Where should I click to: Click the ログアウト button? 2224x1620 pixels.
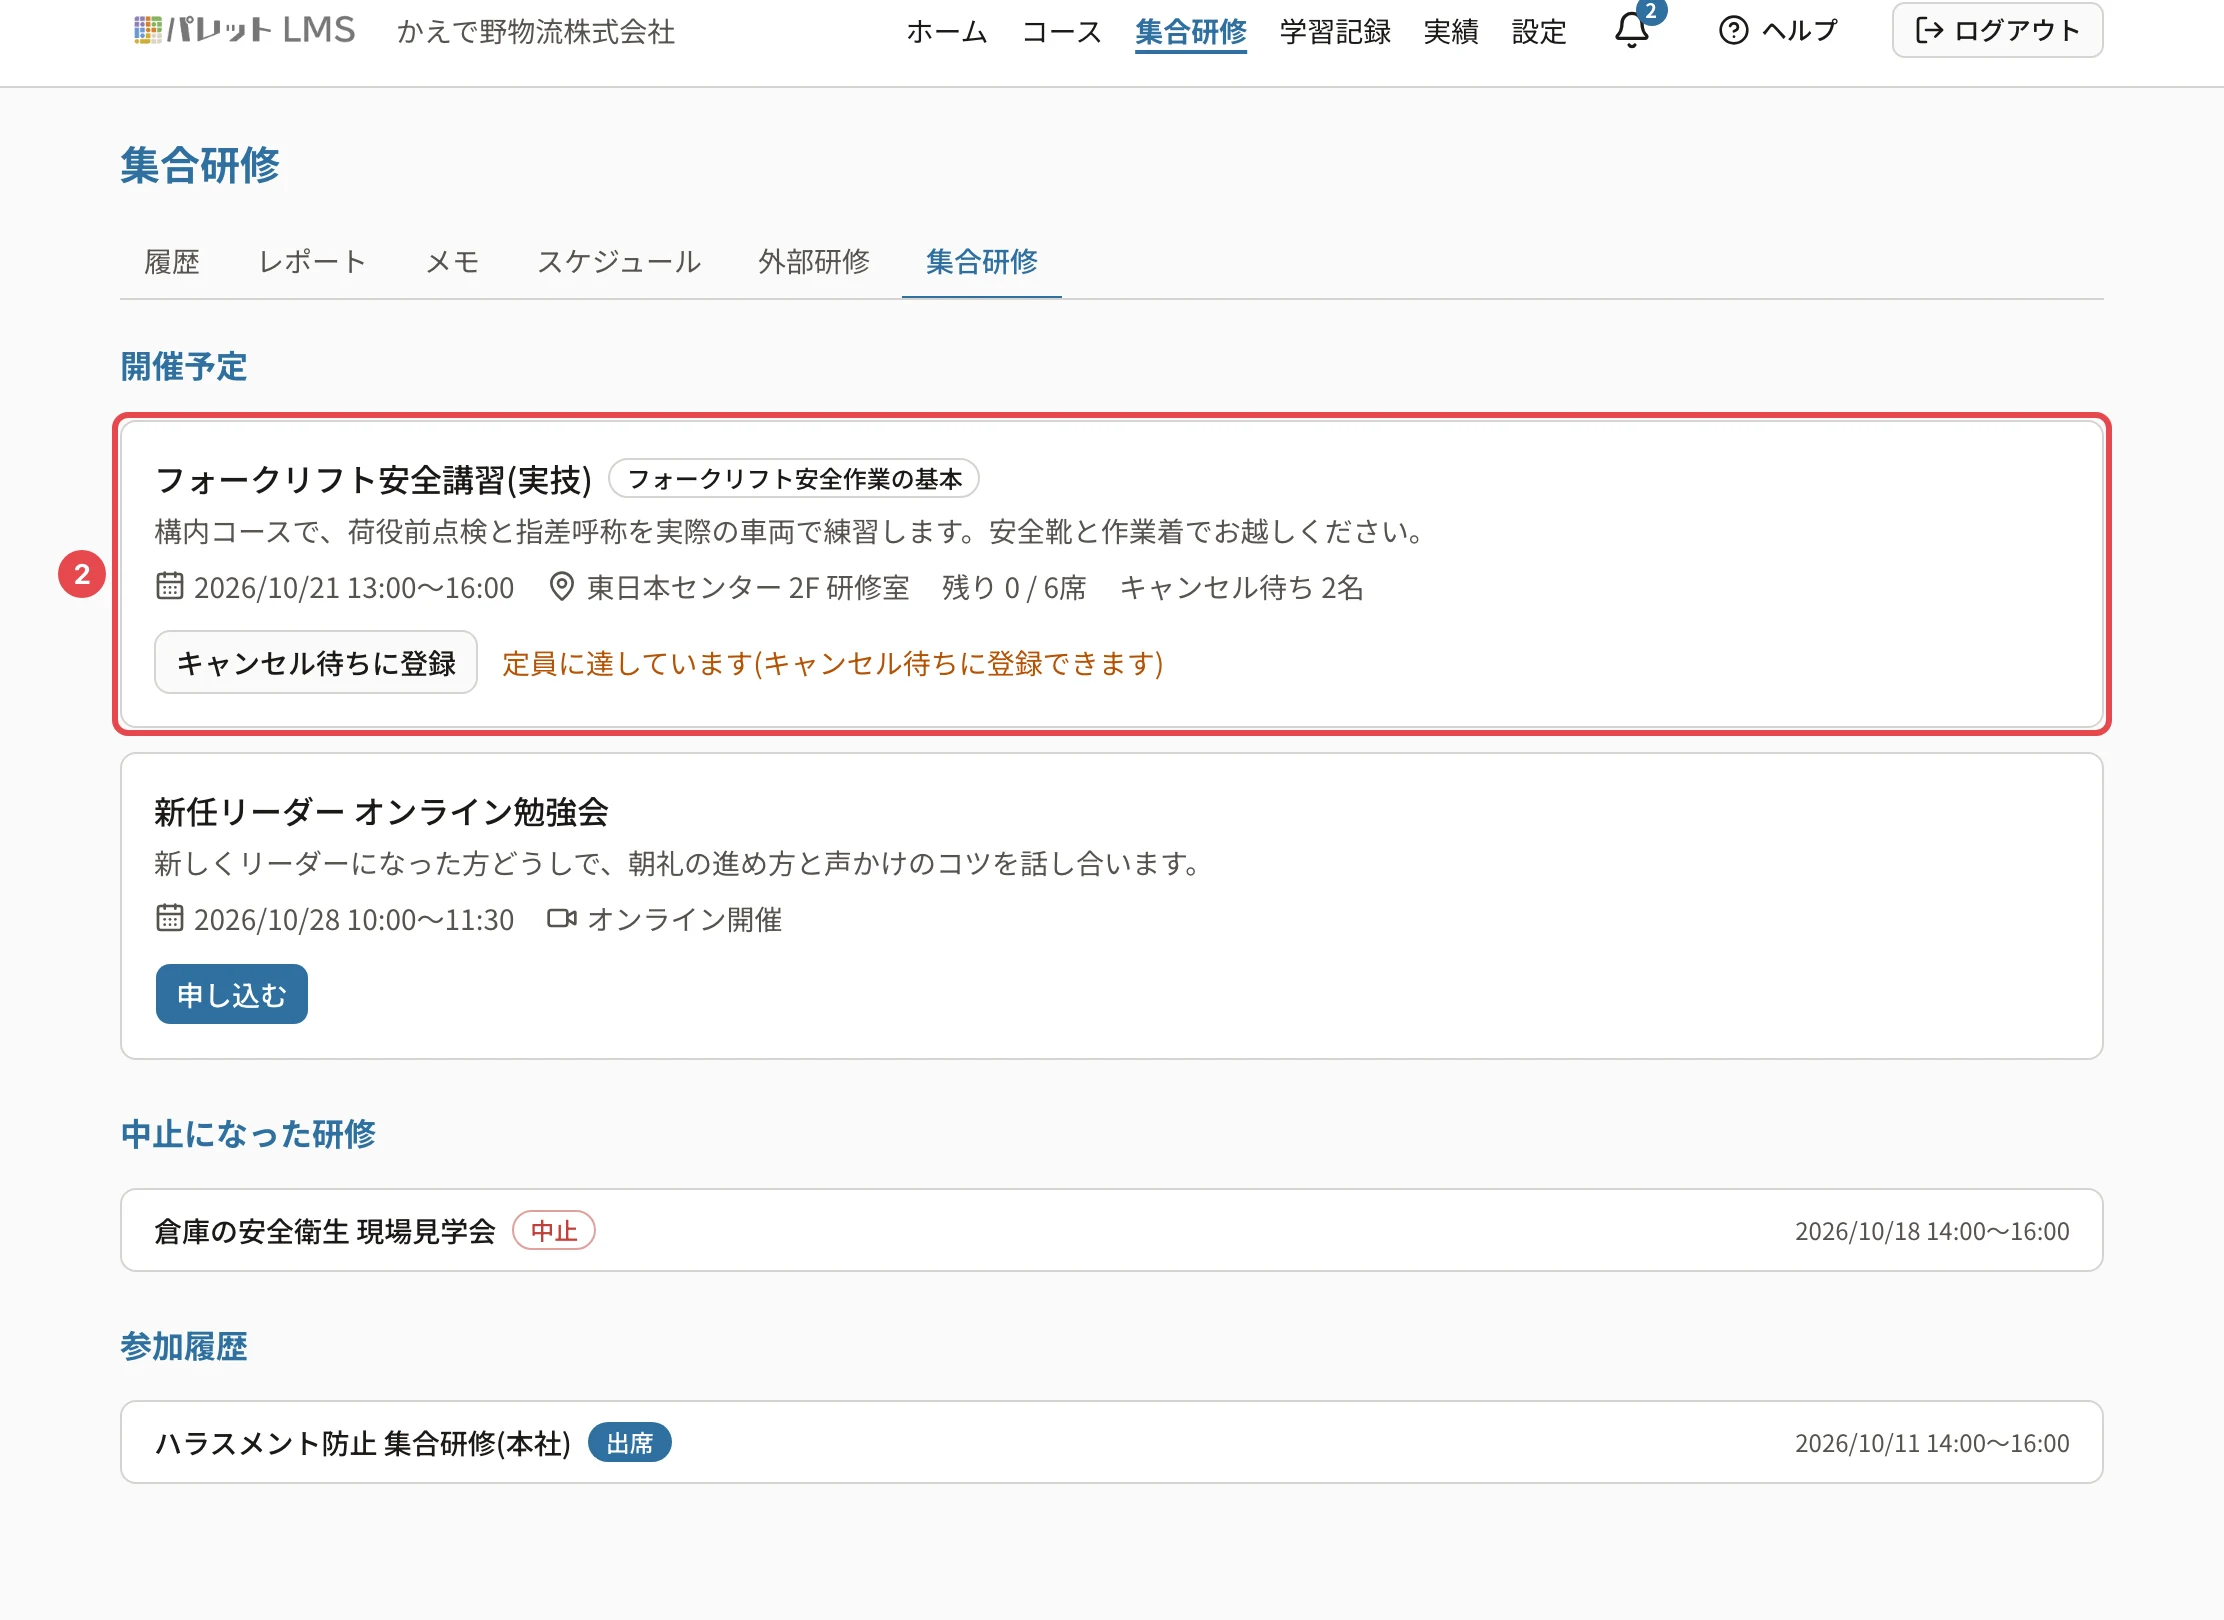tap(1997, 30)
